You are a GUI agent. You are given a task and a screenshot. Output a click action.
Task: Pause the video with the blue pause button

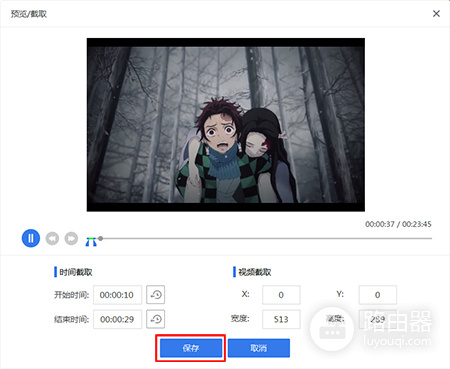[x=31, y=238]
